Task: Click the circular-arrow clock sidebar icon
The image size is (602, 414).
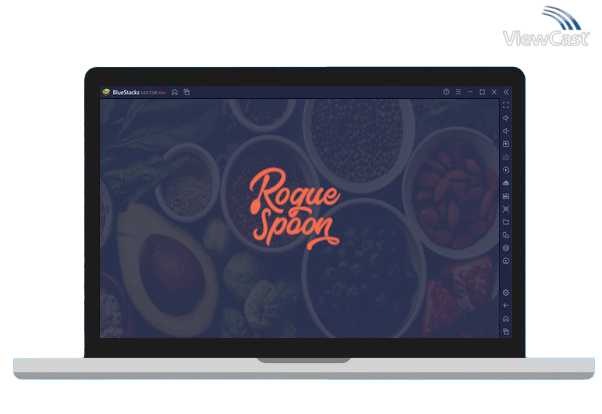Action: coord(506,261)
